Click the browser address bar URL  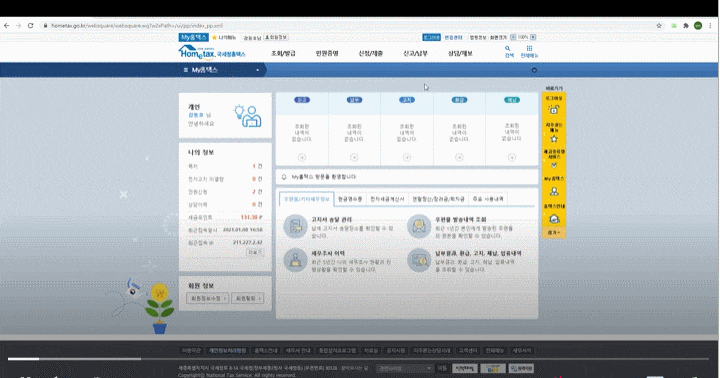pos(137,26)
